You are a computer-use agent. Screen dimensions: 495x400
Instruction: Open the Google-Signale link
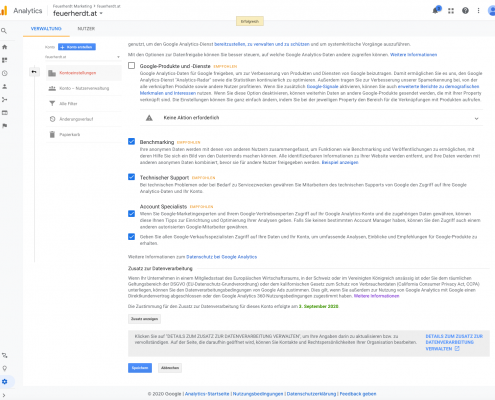point(322,86)
